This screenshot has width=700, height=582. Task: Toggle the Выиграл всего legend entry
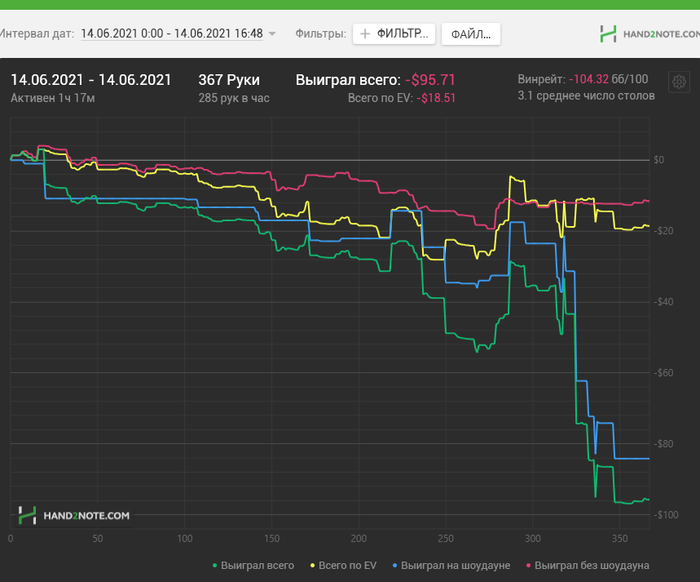point(253,565)
